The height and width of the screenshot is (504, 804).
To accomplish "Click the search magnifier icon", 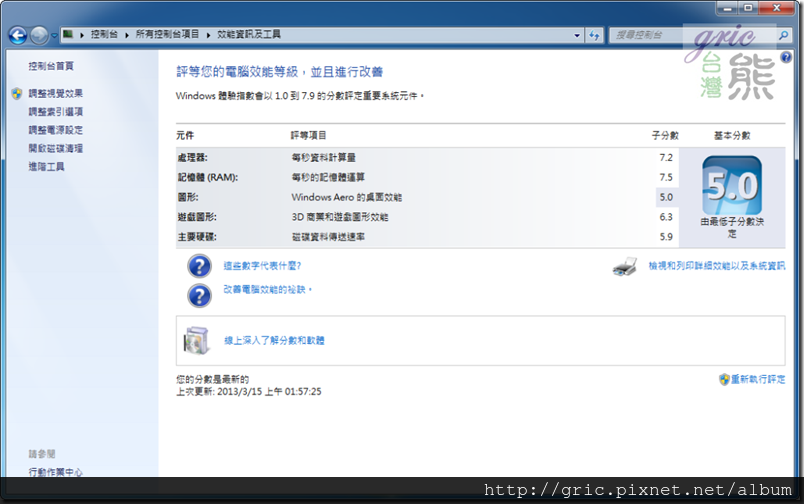I will [x=783, y=35].
